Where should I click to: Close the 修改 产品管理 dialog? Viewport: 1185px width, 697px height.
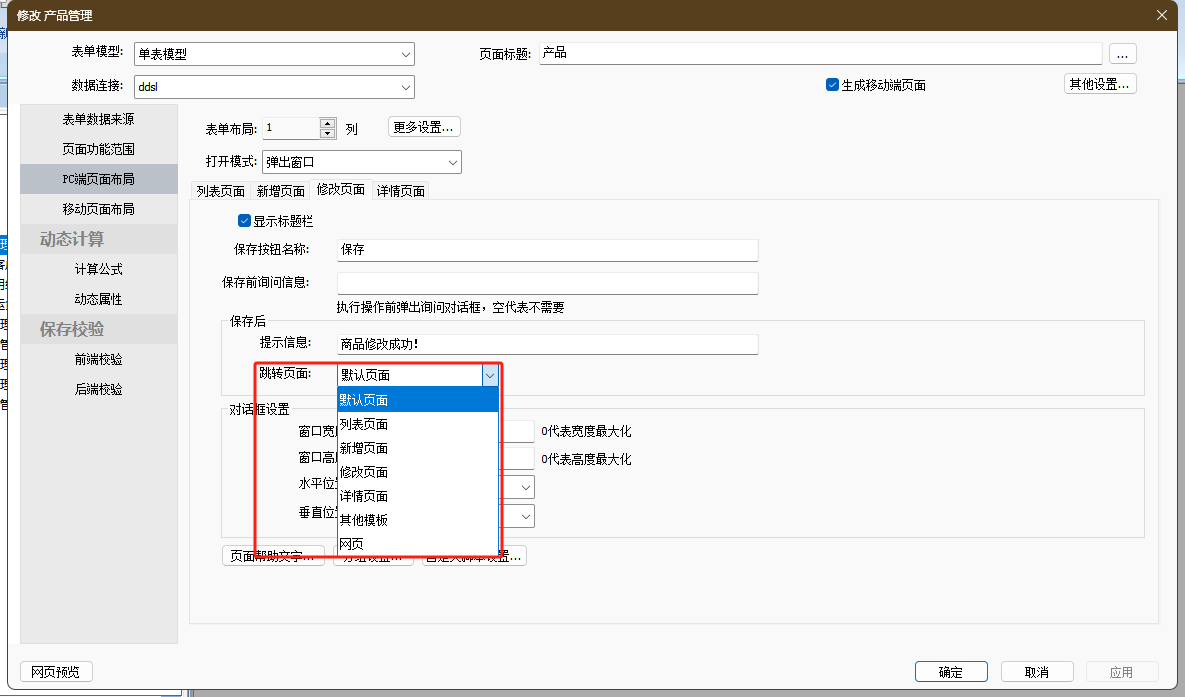click(x=1161, y=14)
